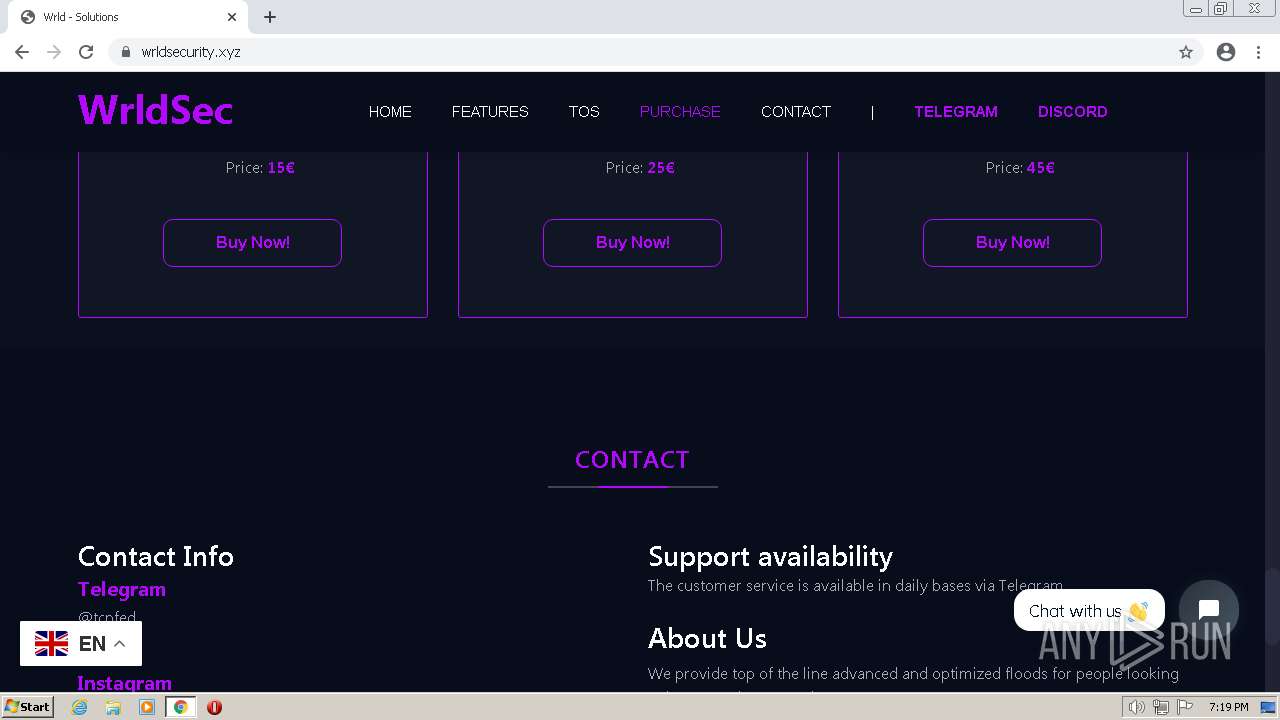Screen dimensions: 1280x720
Task: Open the live chat launcher icon
Action: 1209,610
